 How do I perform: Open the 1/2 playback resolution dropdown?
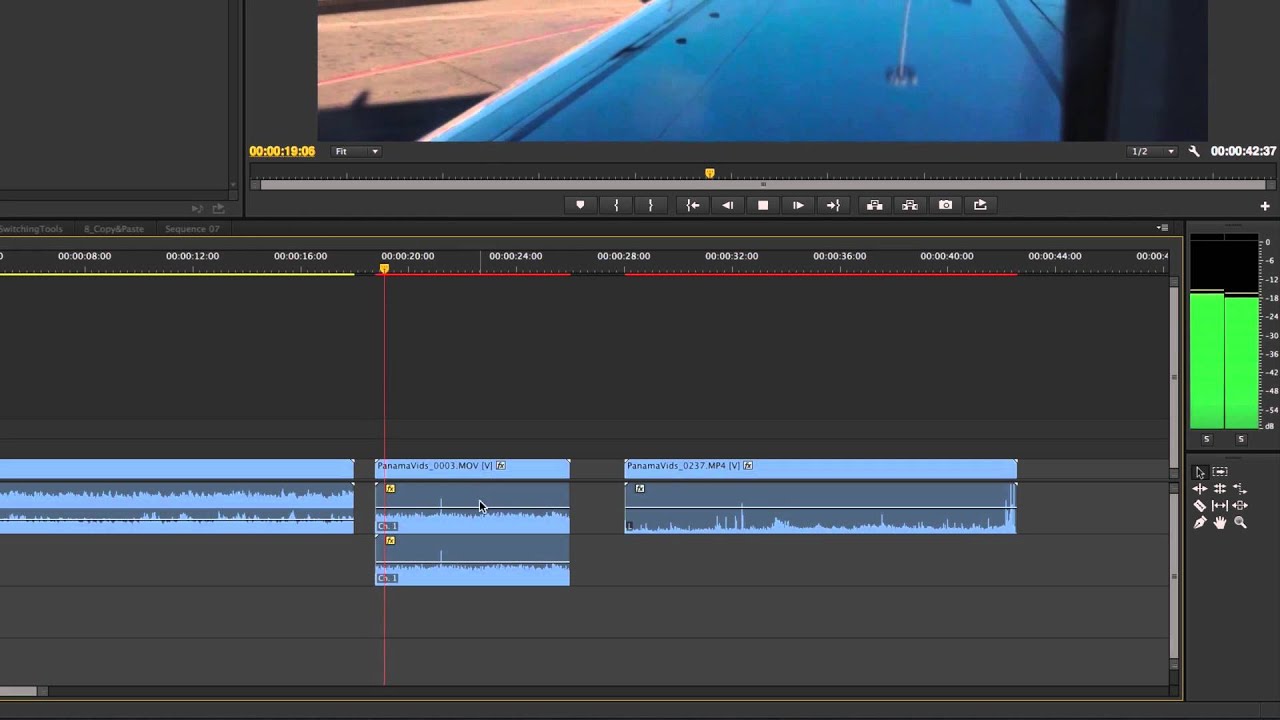1153,152
